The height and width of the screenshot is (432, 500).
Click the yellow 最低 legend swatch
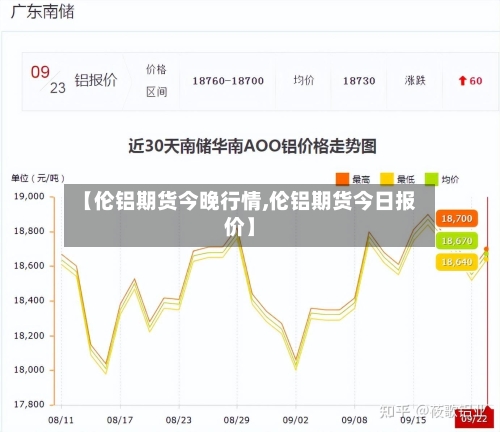tap(387, 179)
